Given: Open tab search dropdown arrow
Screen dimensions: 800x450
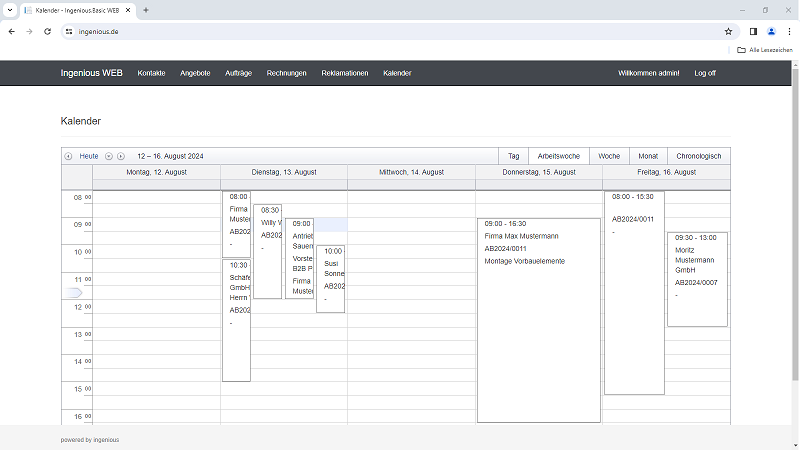Looking at the screenshot, I should 10,10.
